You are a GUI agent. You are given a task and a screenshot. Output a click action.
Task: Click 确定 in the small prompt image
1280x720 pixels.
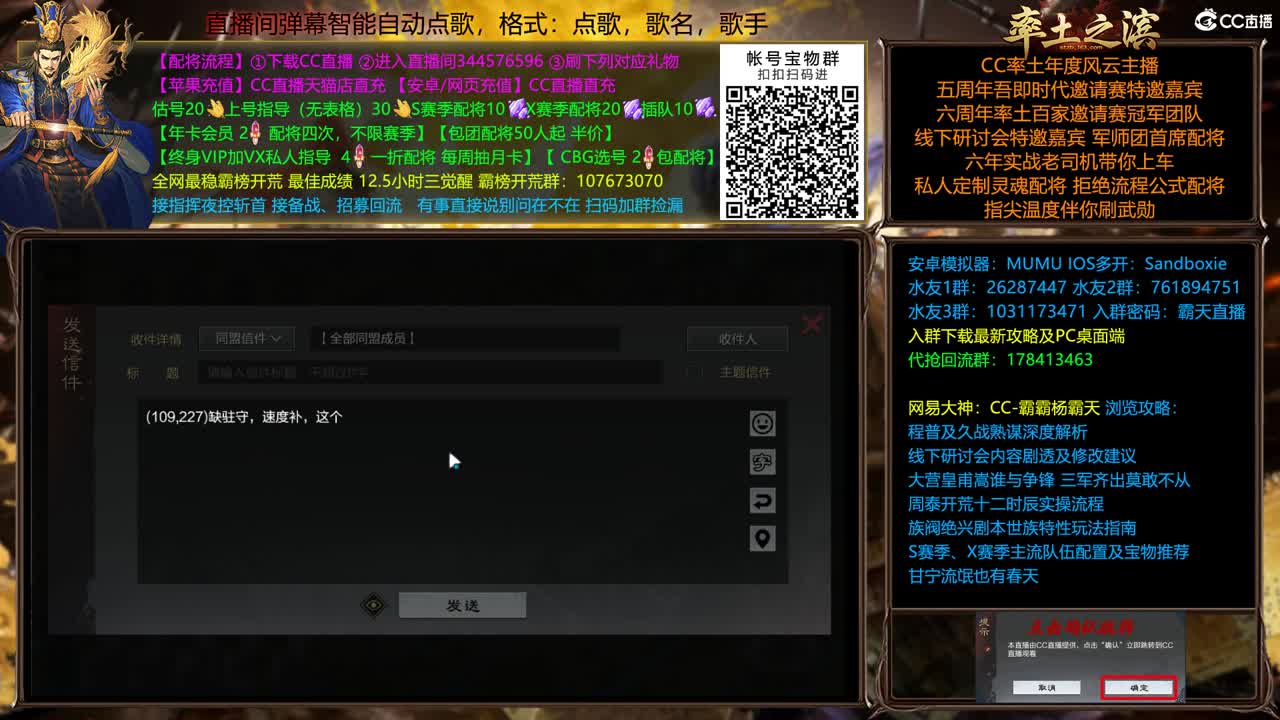coord(1138,688)
